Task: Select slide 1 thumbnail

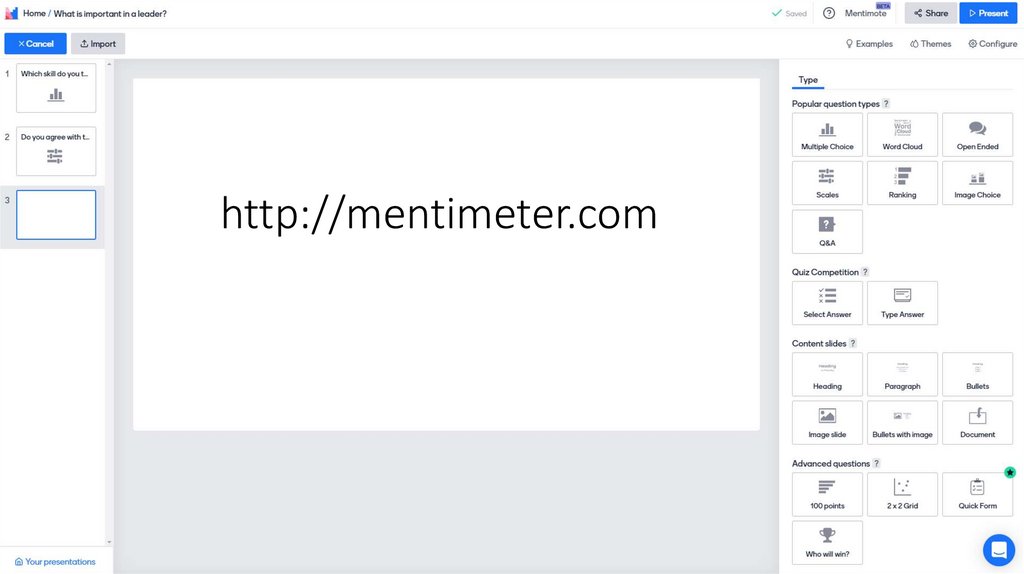Action: pyautogui.click(x=56, y=88)
